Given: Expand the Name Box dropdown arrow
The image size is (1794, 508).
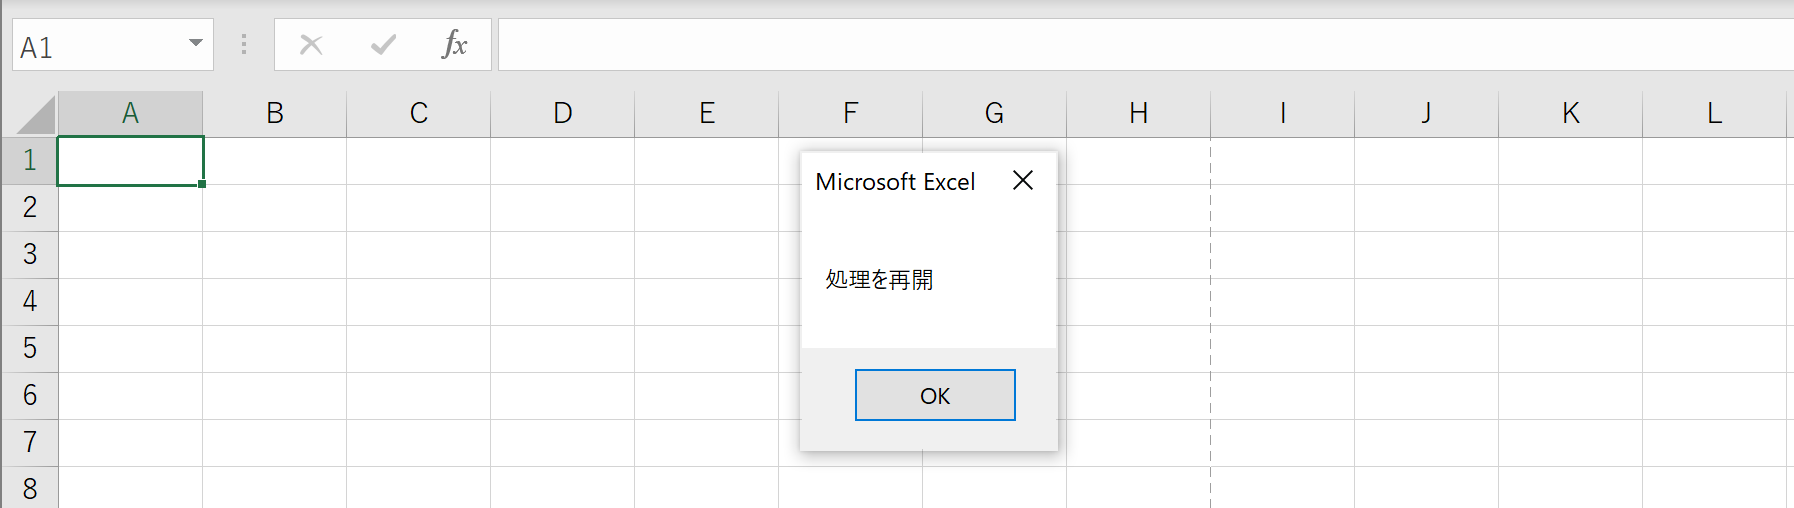Looking at the screenshot, I should (x=196, y=43).
